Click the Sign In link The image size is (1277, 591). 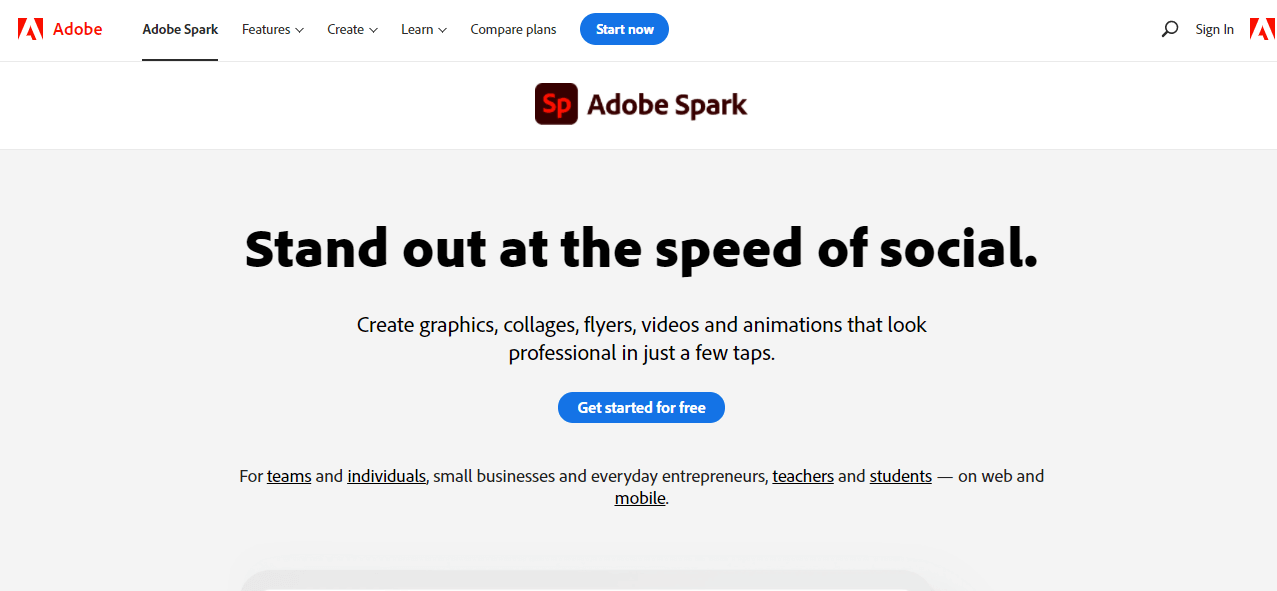[x=1214, y=29]
